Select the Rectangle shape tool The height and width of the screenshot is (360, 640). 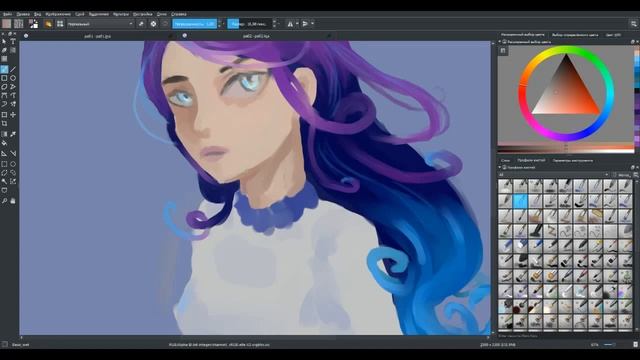[4, 78]
